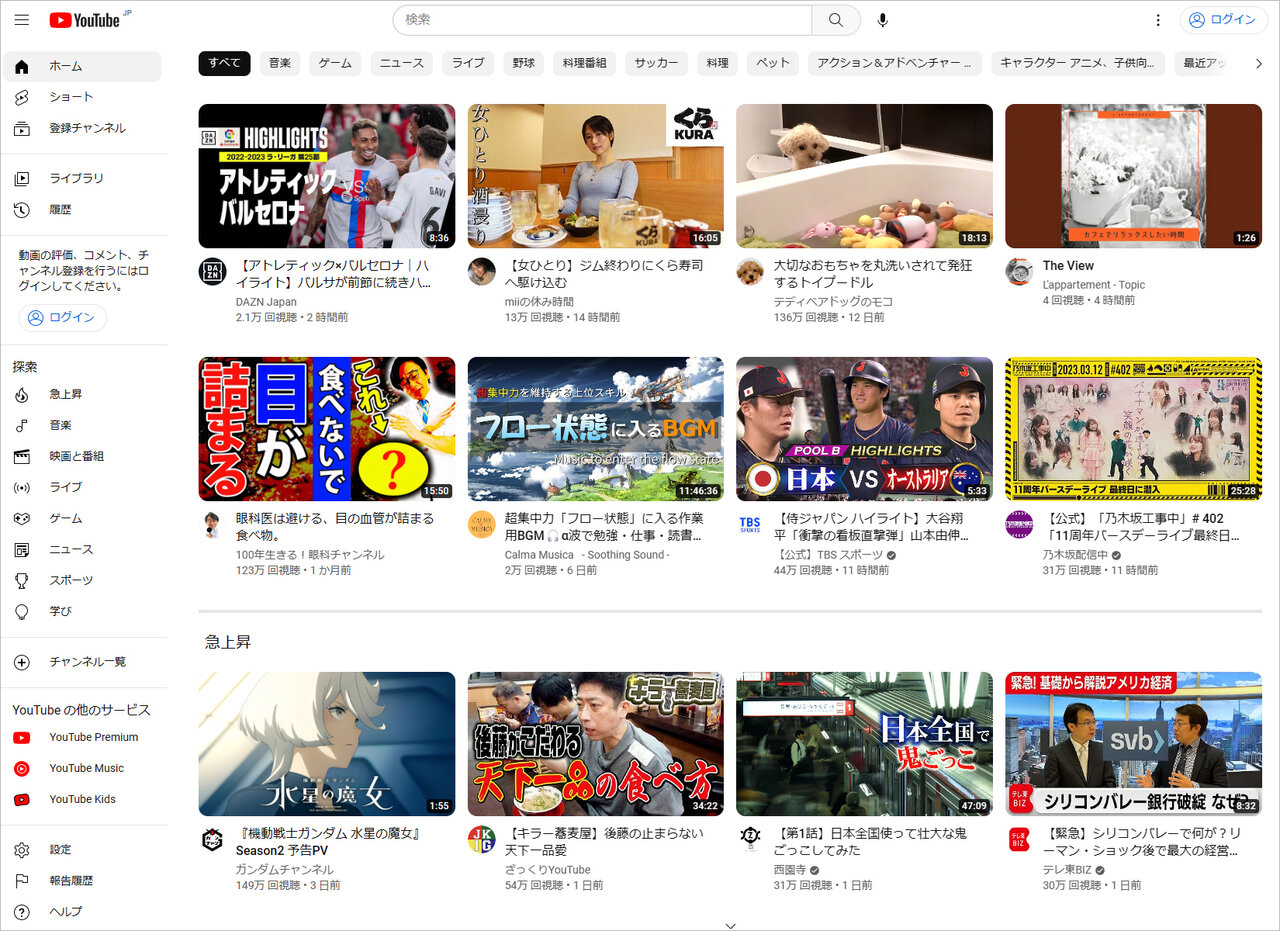Open ニュース in explore sidebar
Viewport: 1280px width, 931px height.
pos(82,549)
